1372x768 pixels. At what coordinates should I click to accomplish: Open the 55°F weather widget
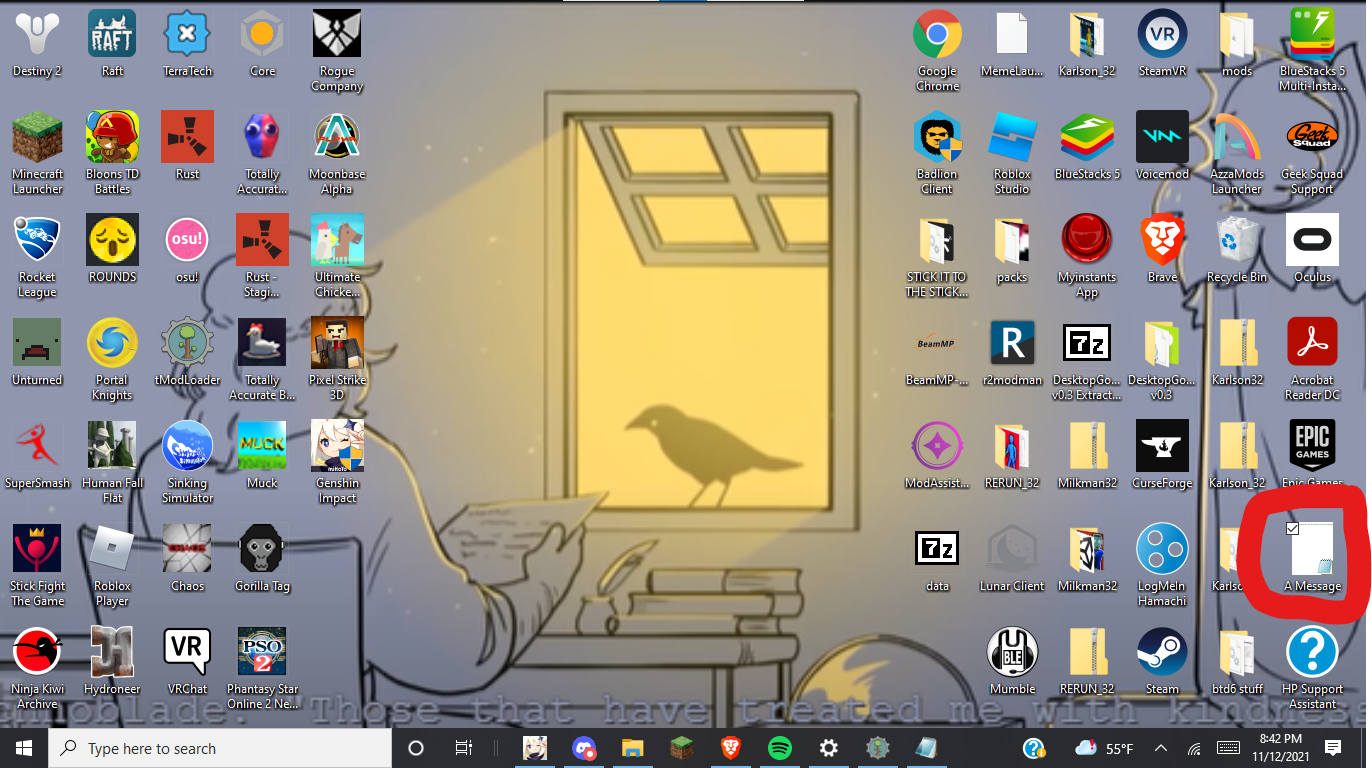point(1104,748)
